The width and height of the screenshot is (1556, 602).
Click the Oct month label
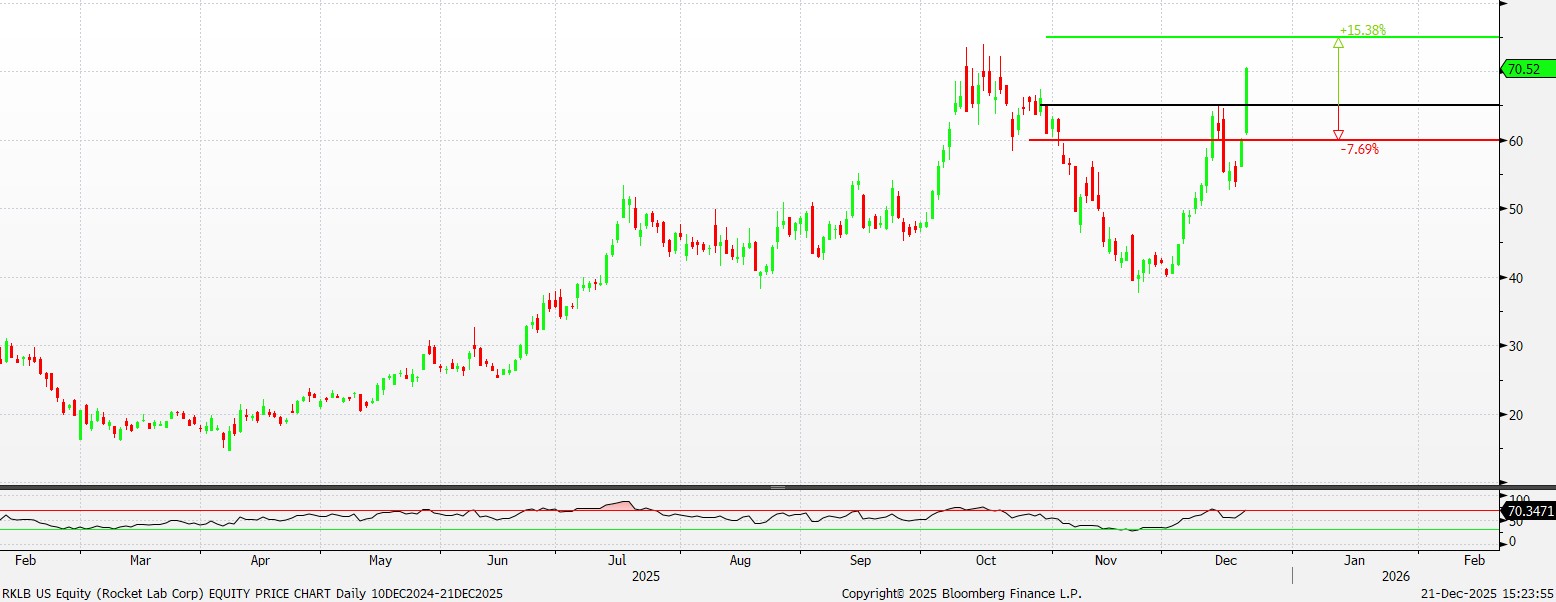point(986,561)
